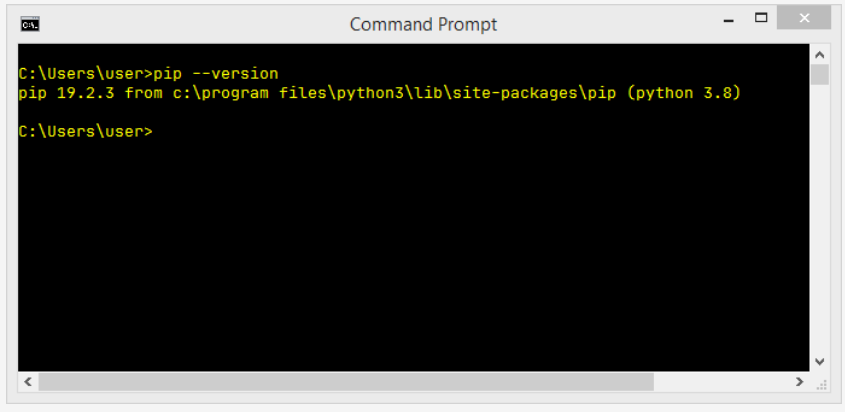Click the horizontal scrollbar right arrow
The height and width of the screenshot is (412, 845).
[x=799, y=382]
